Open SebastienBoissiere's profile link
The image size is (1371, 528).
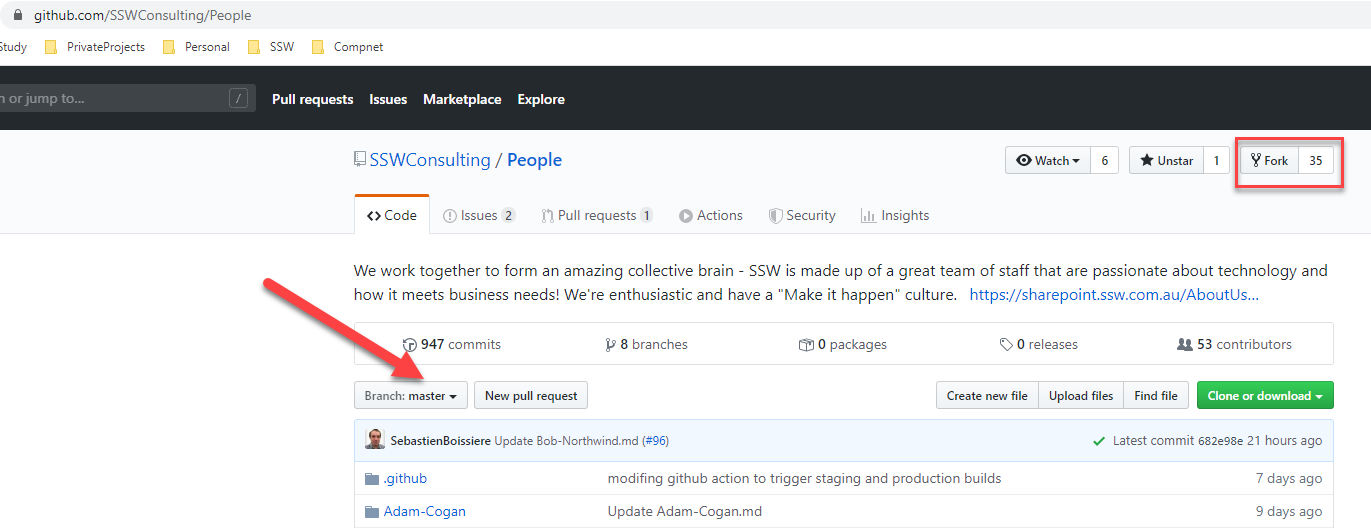(441, 441)
